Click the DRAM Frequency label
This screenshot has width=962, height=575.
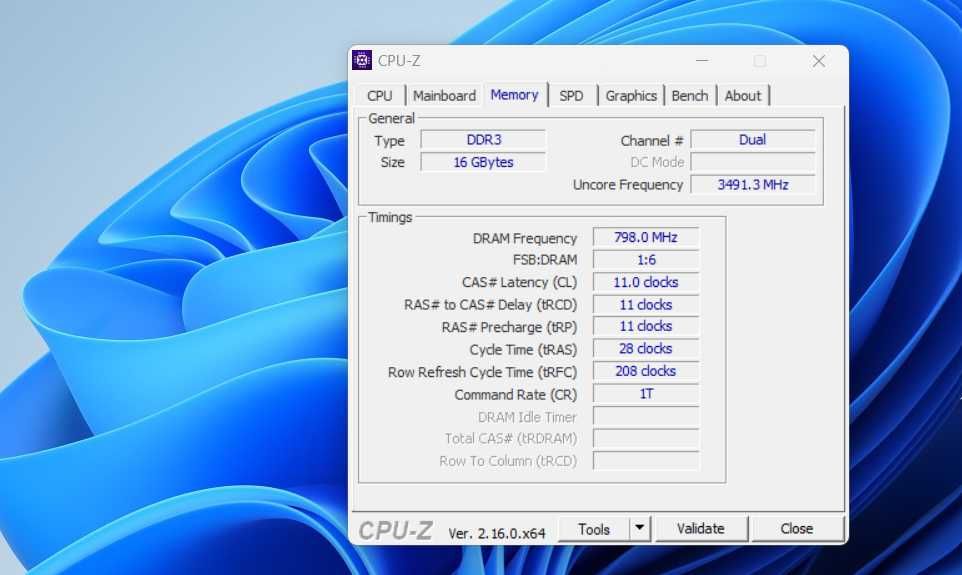coord(525,238)
